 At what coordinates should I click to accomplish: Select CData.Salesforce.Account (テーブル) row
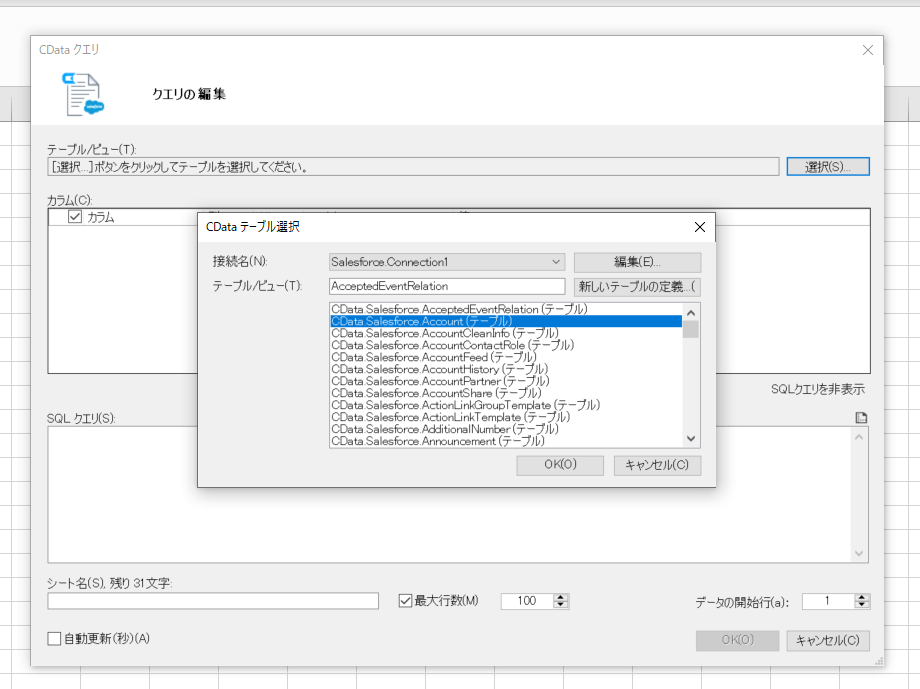[x=506, y=321]
